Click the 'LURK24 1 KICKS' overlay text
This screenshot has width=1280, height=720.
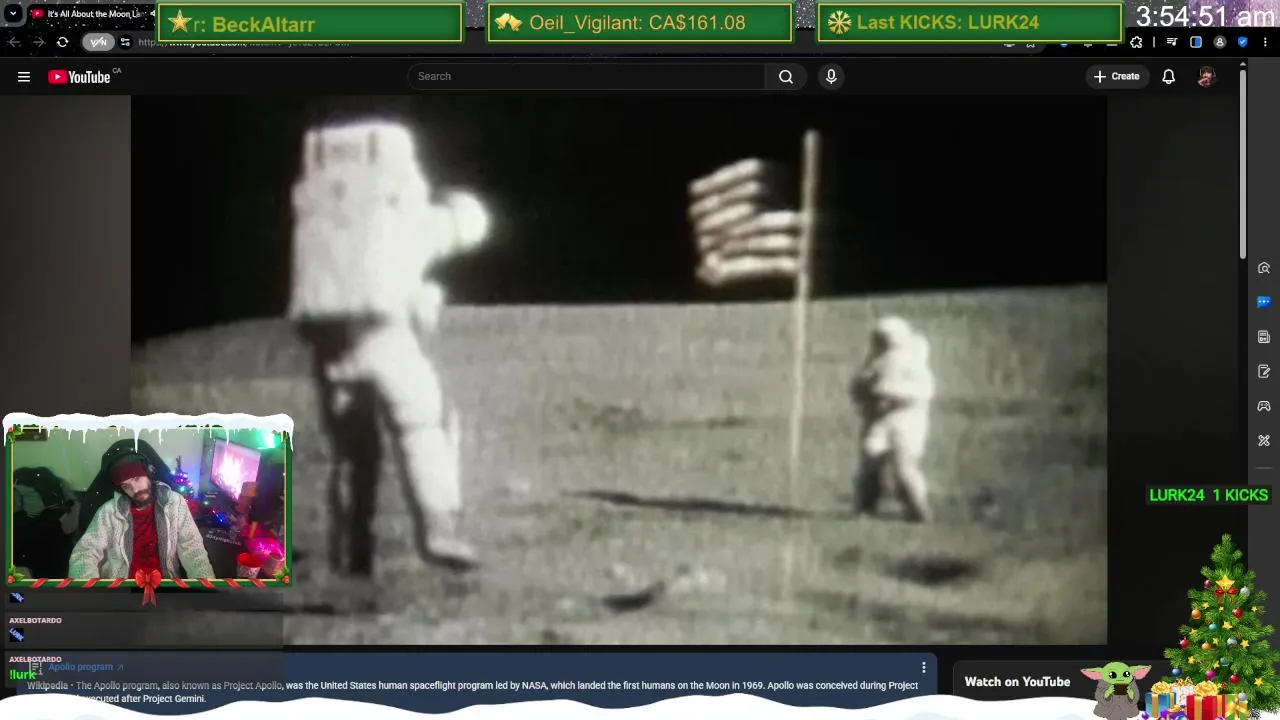click(1208, 495)
